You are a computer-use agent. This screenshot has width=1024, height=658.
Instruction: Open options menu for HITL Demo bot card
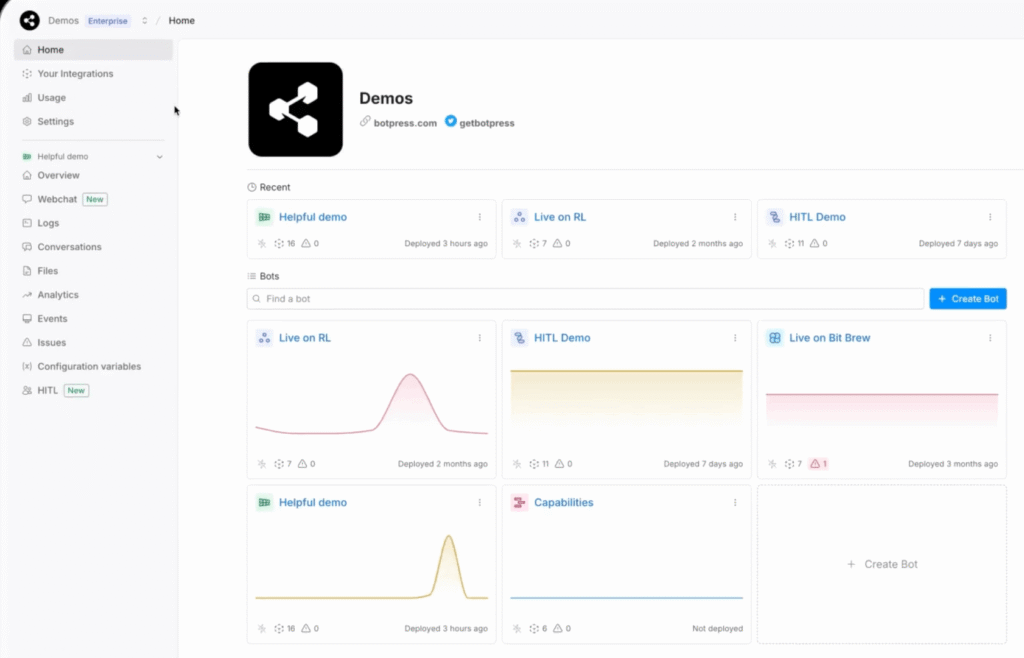(735, 337)
